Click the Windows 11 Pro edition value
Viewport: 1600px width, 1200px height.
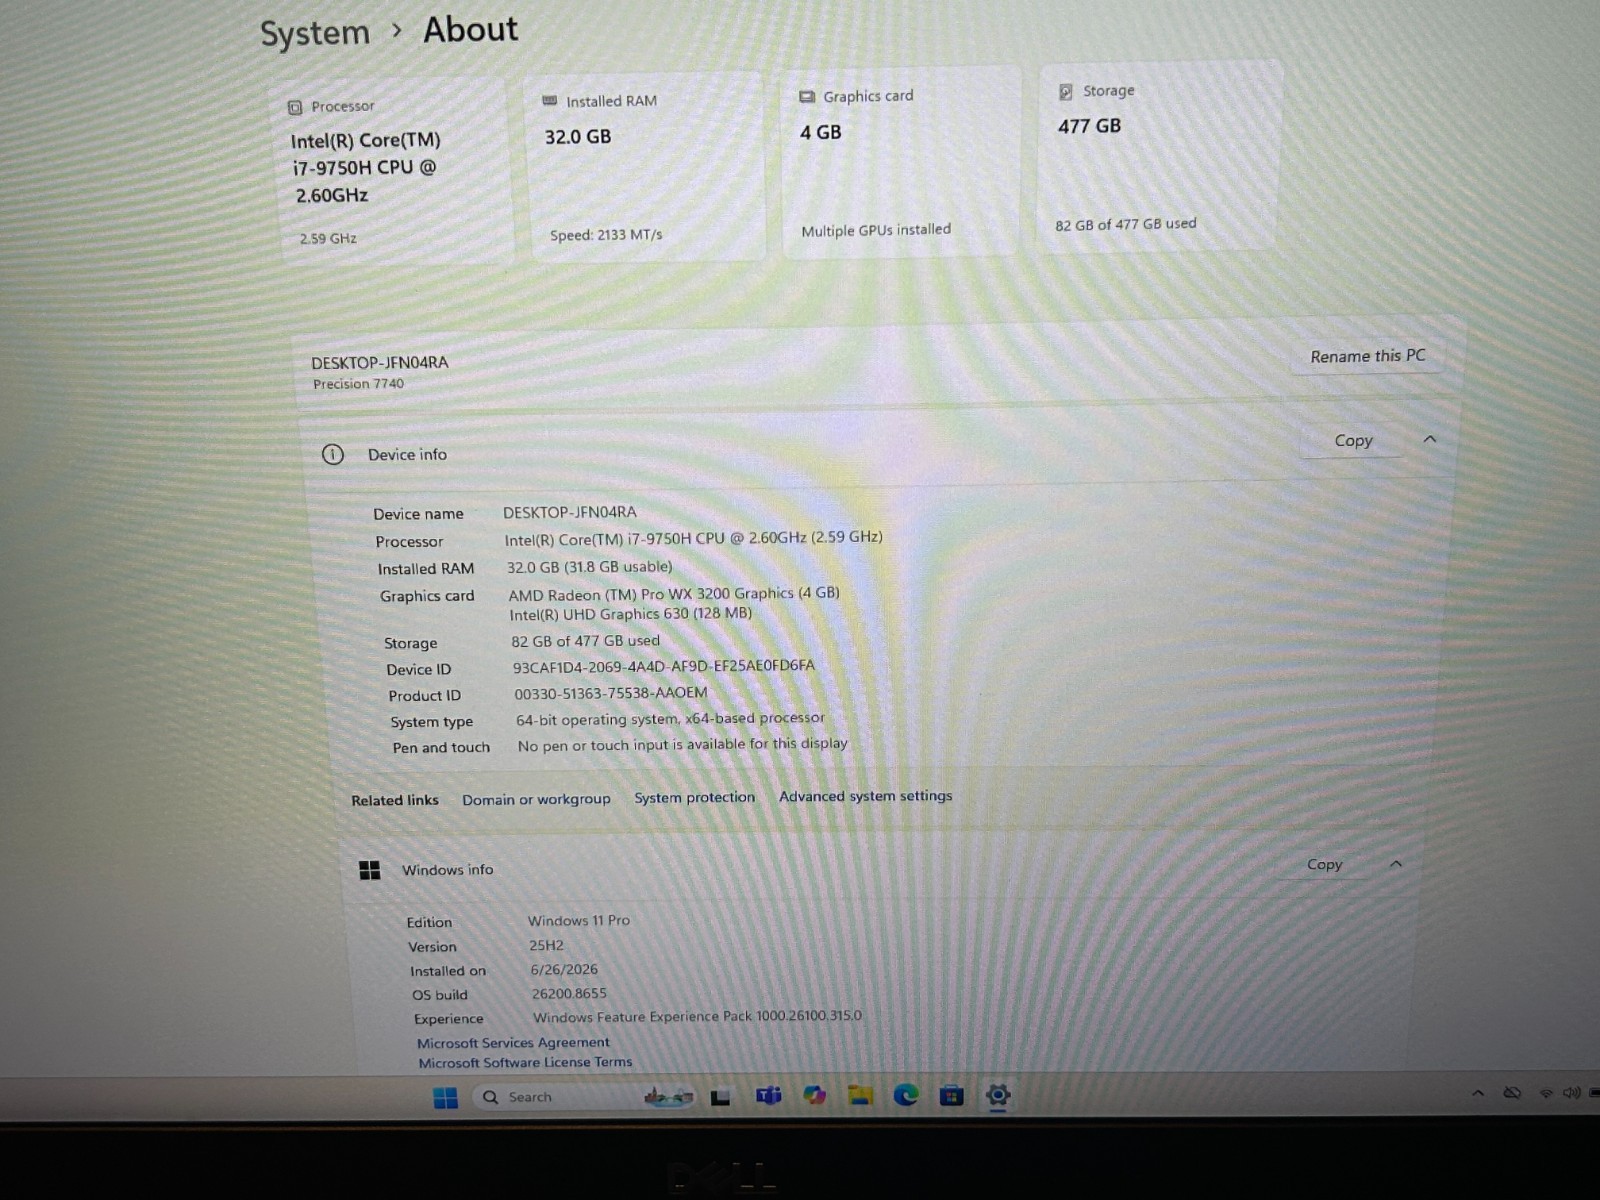tap(579, 920)
